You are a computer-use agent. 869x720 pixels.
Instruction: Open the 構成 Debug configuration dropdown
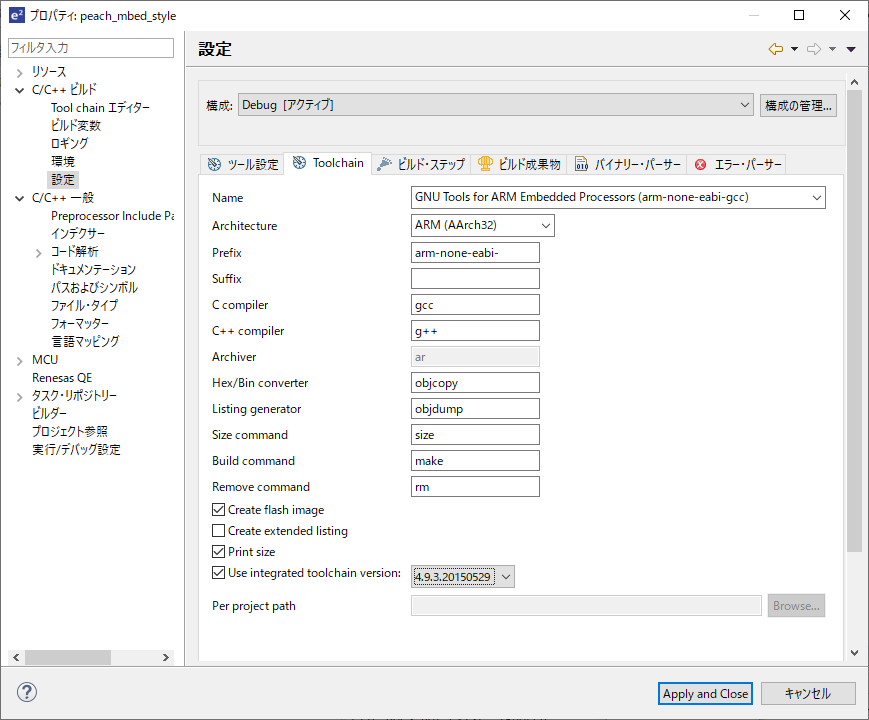495,105
